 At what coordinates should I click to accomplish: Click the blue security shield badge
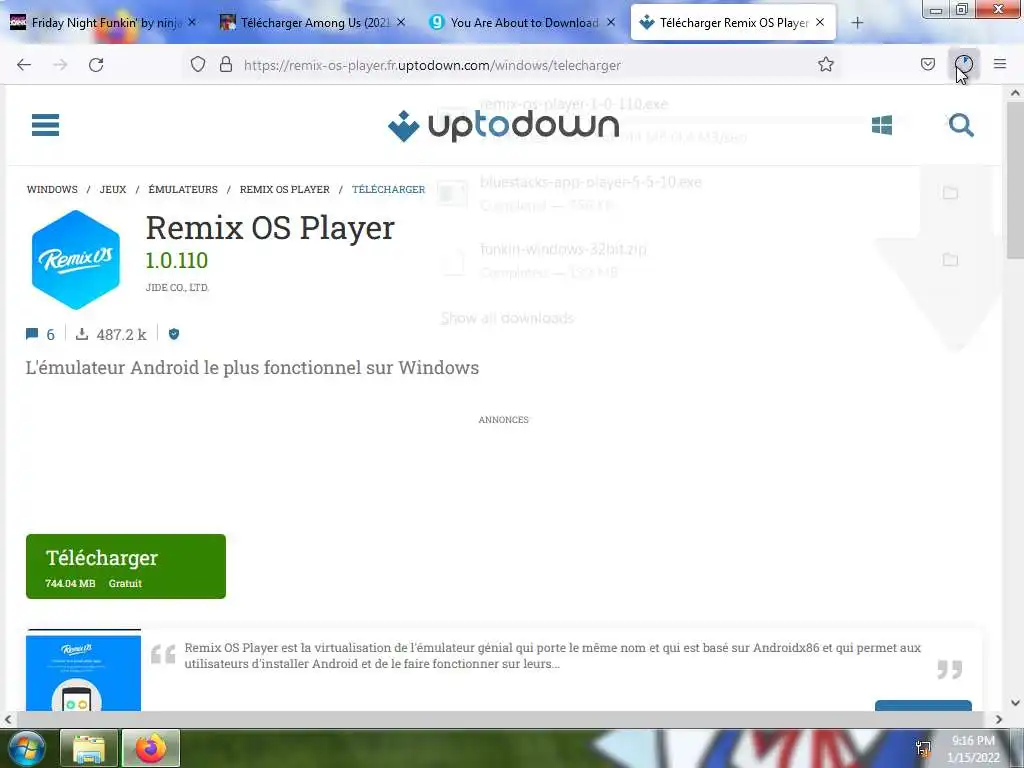(x=174, y=334)
